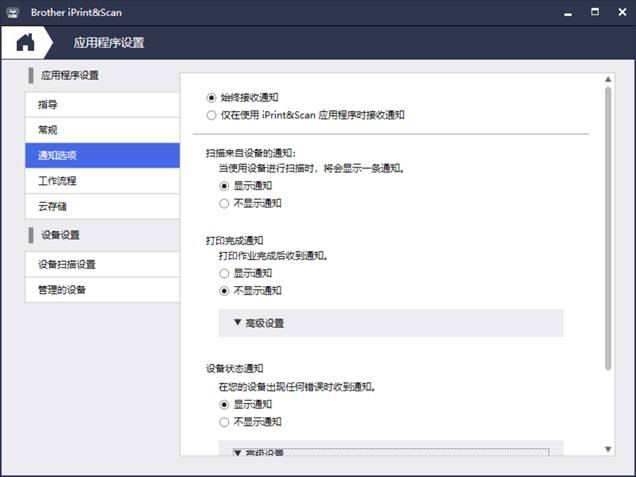636x477 pixels.
Task: Click the help question mark in title bar
Action: point(540,11)
